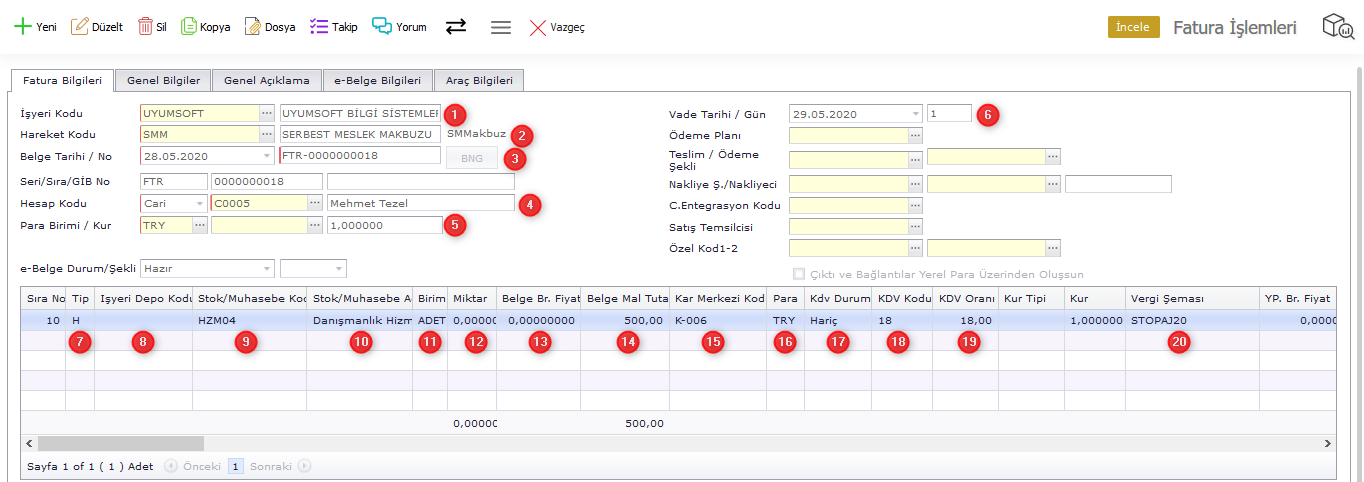Click the swap arrows toolbar icon
Screen dimensions: 1364x482
(456, 27)
